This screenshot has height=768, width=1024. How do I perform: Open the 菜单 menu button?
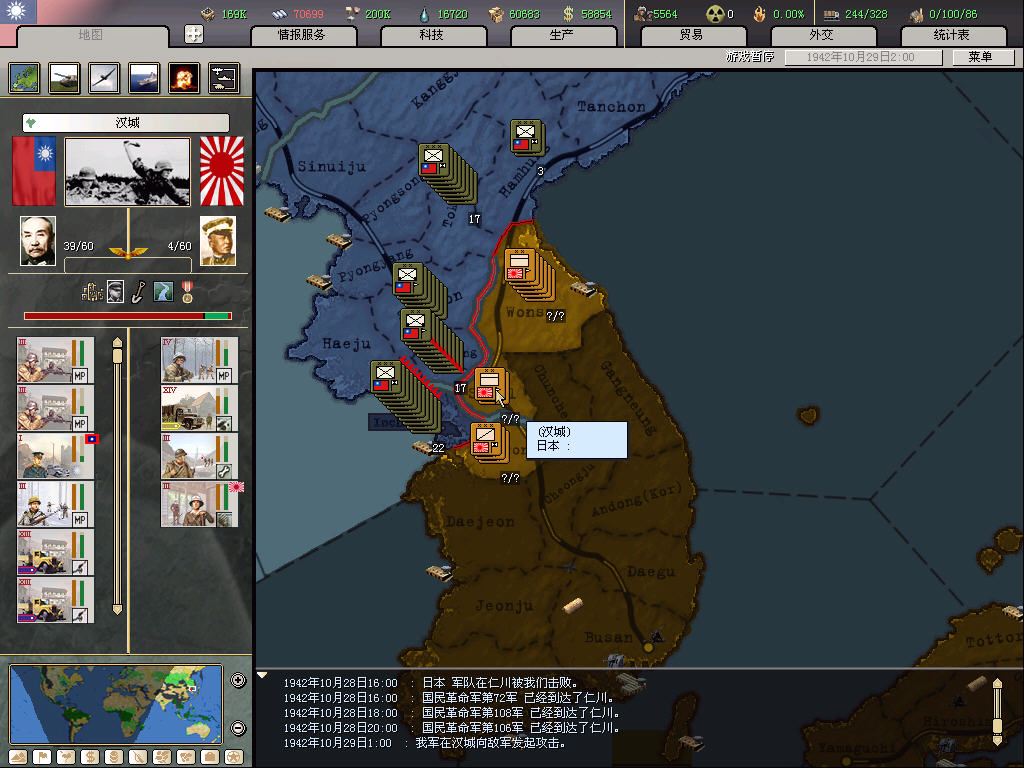tap(982, 57)
